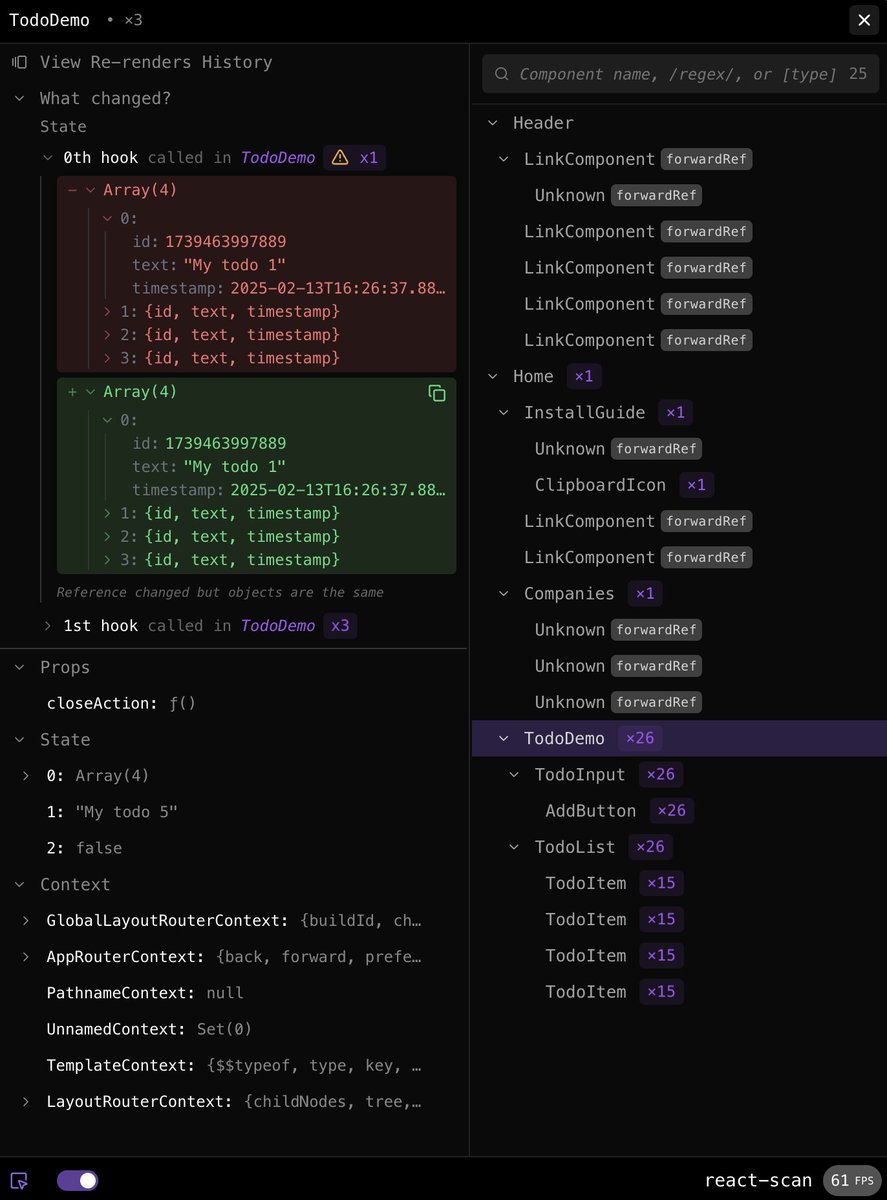Viewport: 887px width, 1200px height.
Task: Click TodoDemo link in 1st hook row
Action: 278,626
